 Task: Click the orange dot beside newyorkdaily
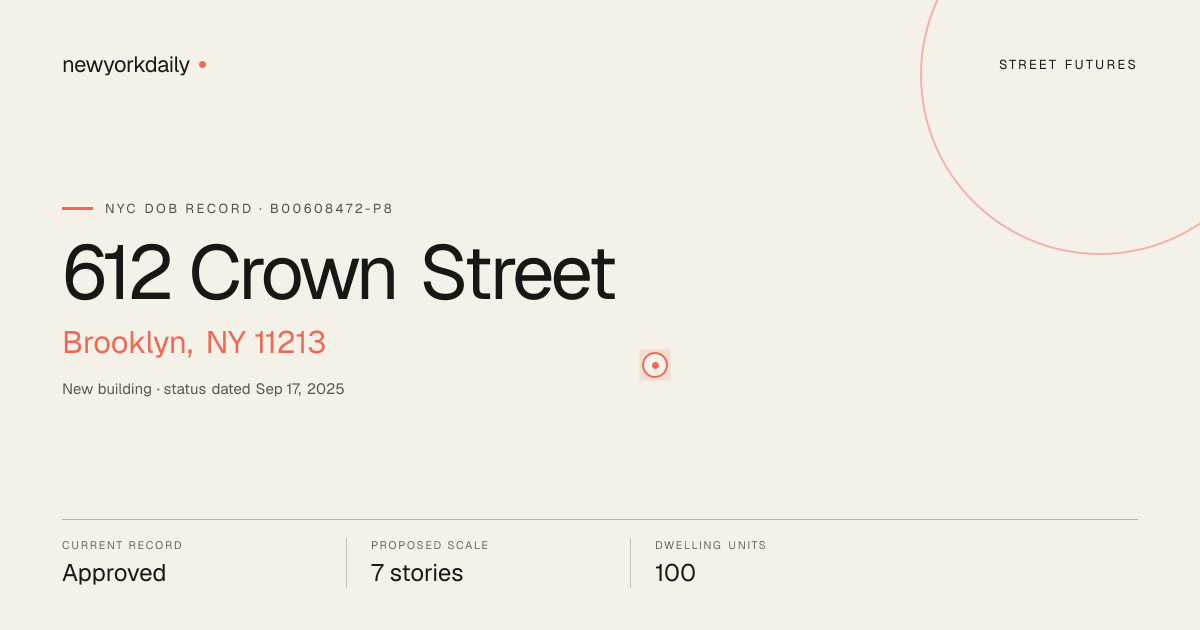[x=202, y=64]
